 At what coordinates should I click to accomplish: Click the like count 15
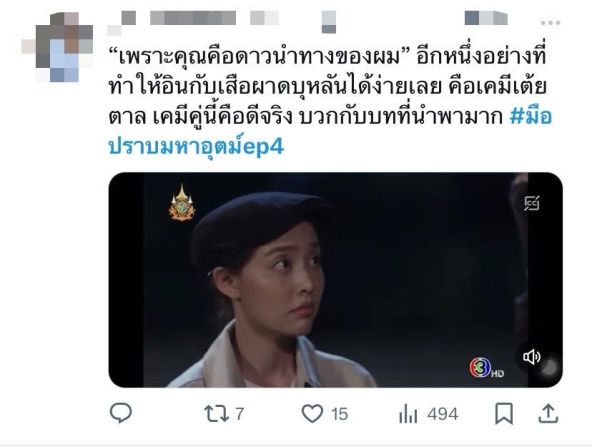pos(339,414)
